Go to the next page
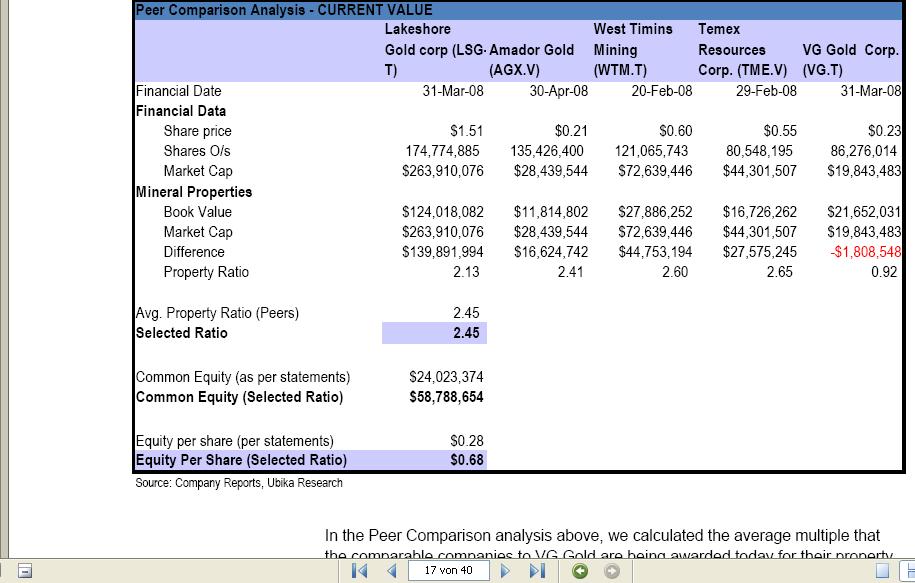The width and height of the screenshot is (915, 583). click(505, 571)
